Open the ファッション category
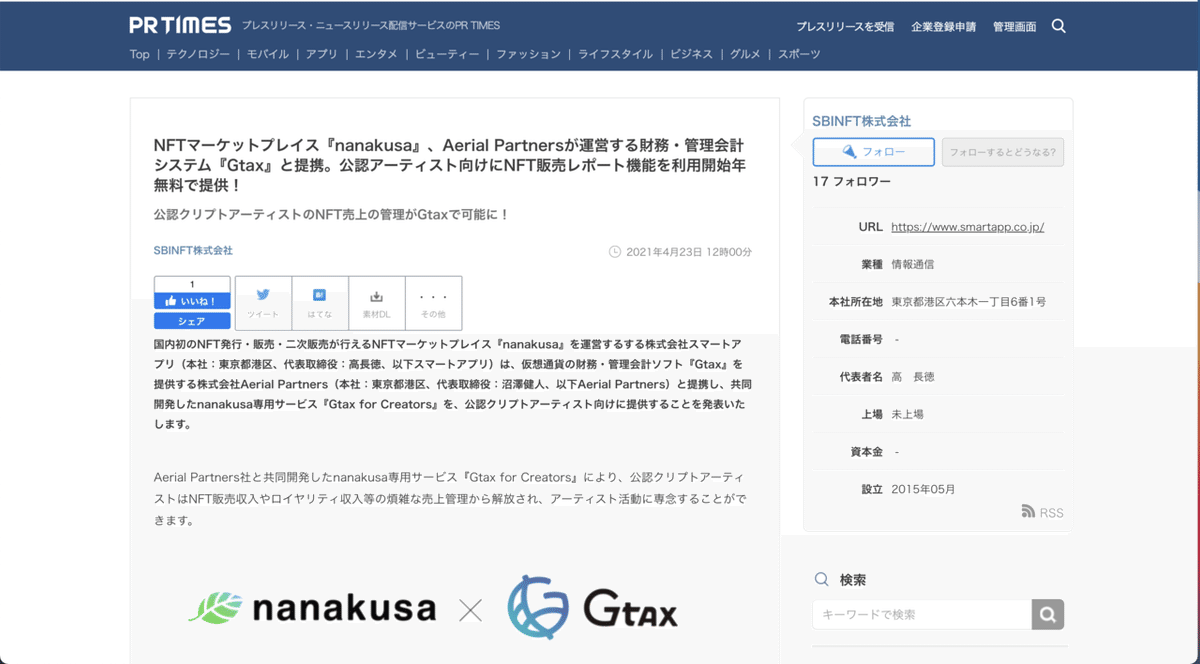1200x664 pixels. tap(529, 54)
